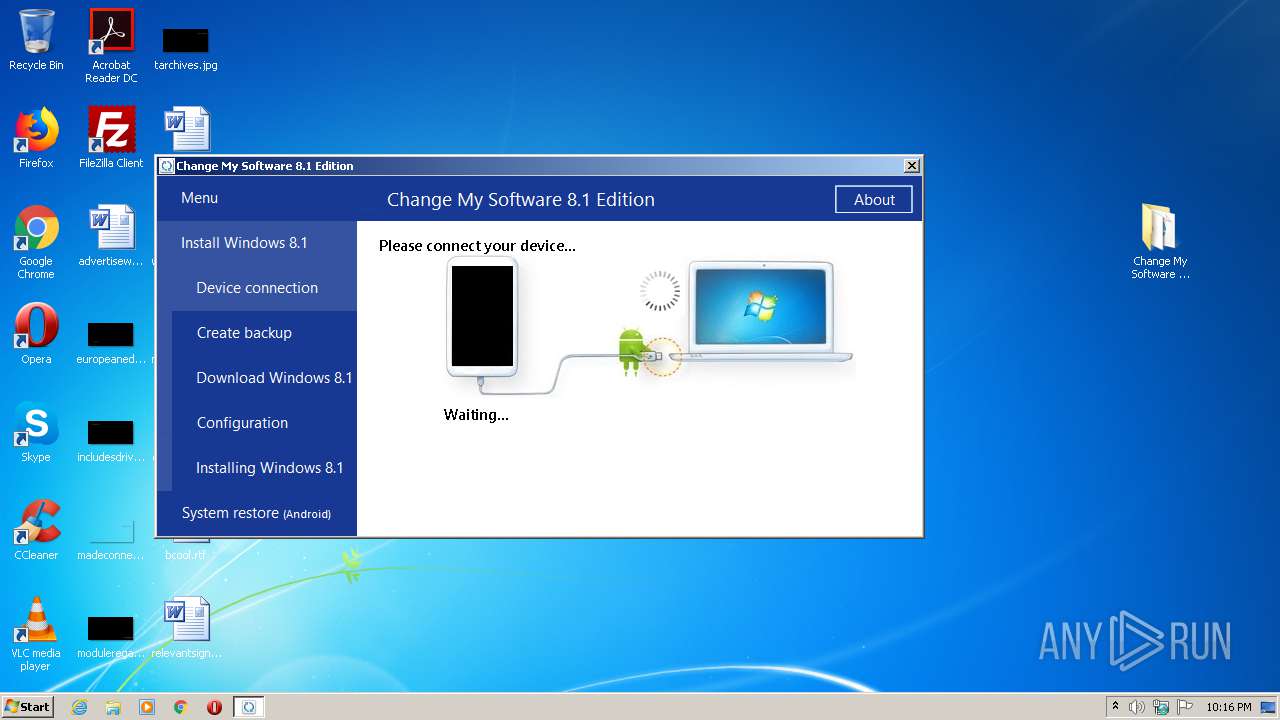This screenshot has height=720, width=1280.
Task: Click the About button
Action: pos(874,200)
